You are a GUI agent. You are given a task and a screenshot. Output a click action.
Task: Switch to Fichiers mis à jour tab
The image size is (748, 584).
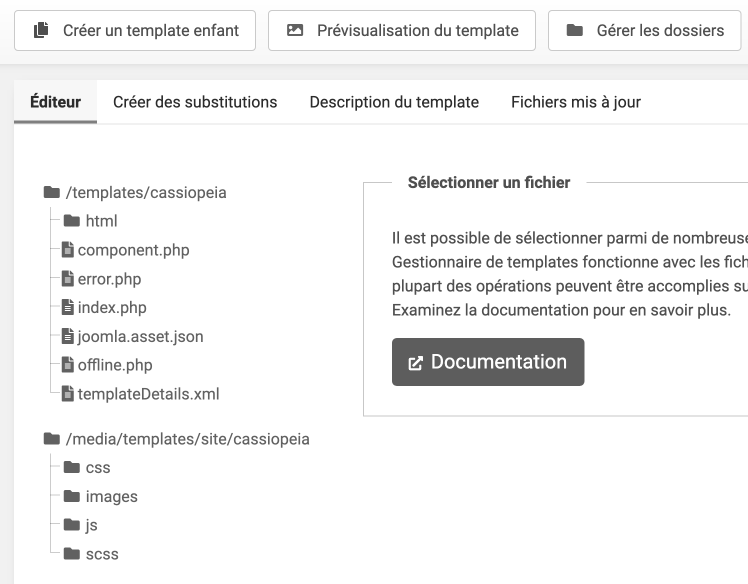click(576, 102)
